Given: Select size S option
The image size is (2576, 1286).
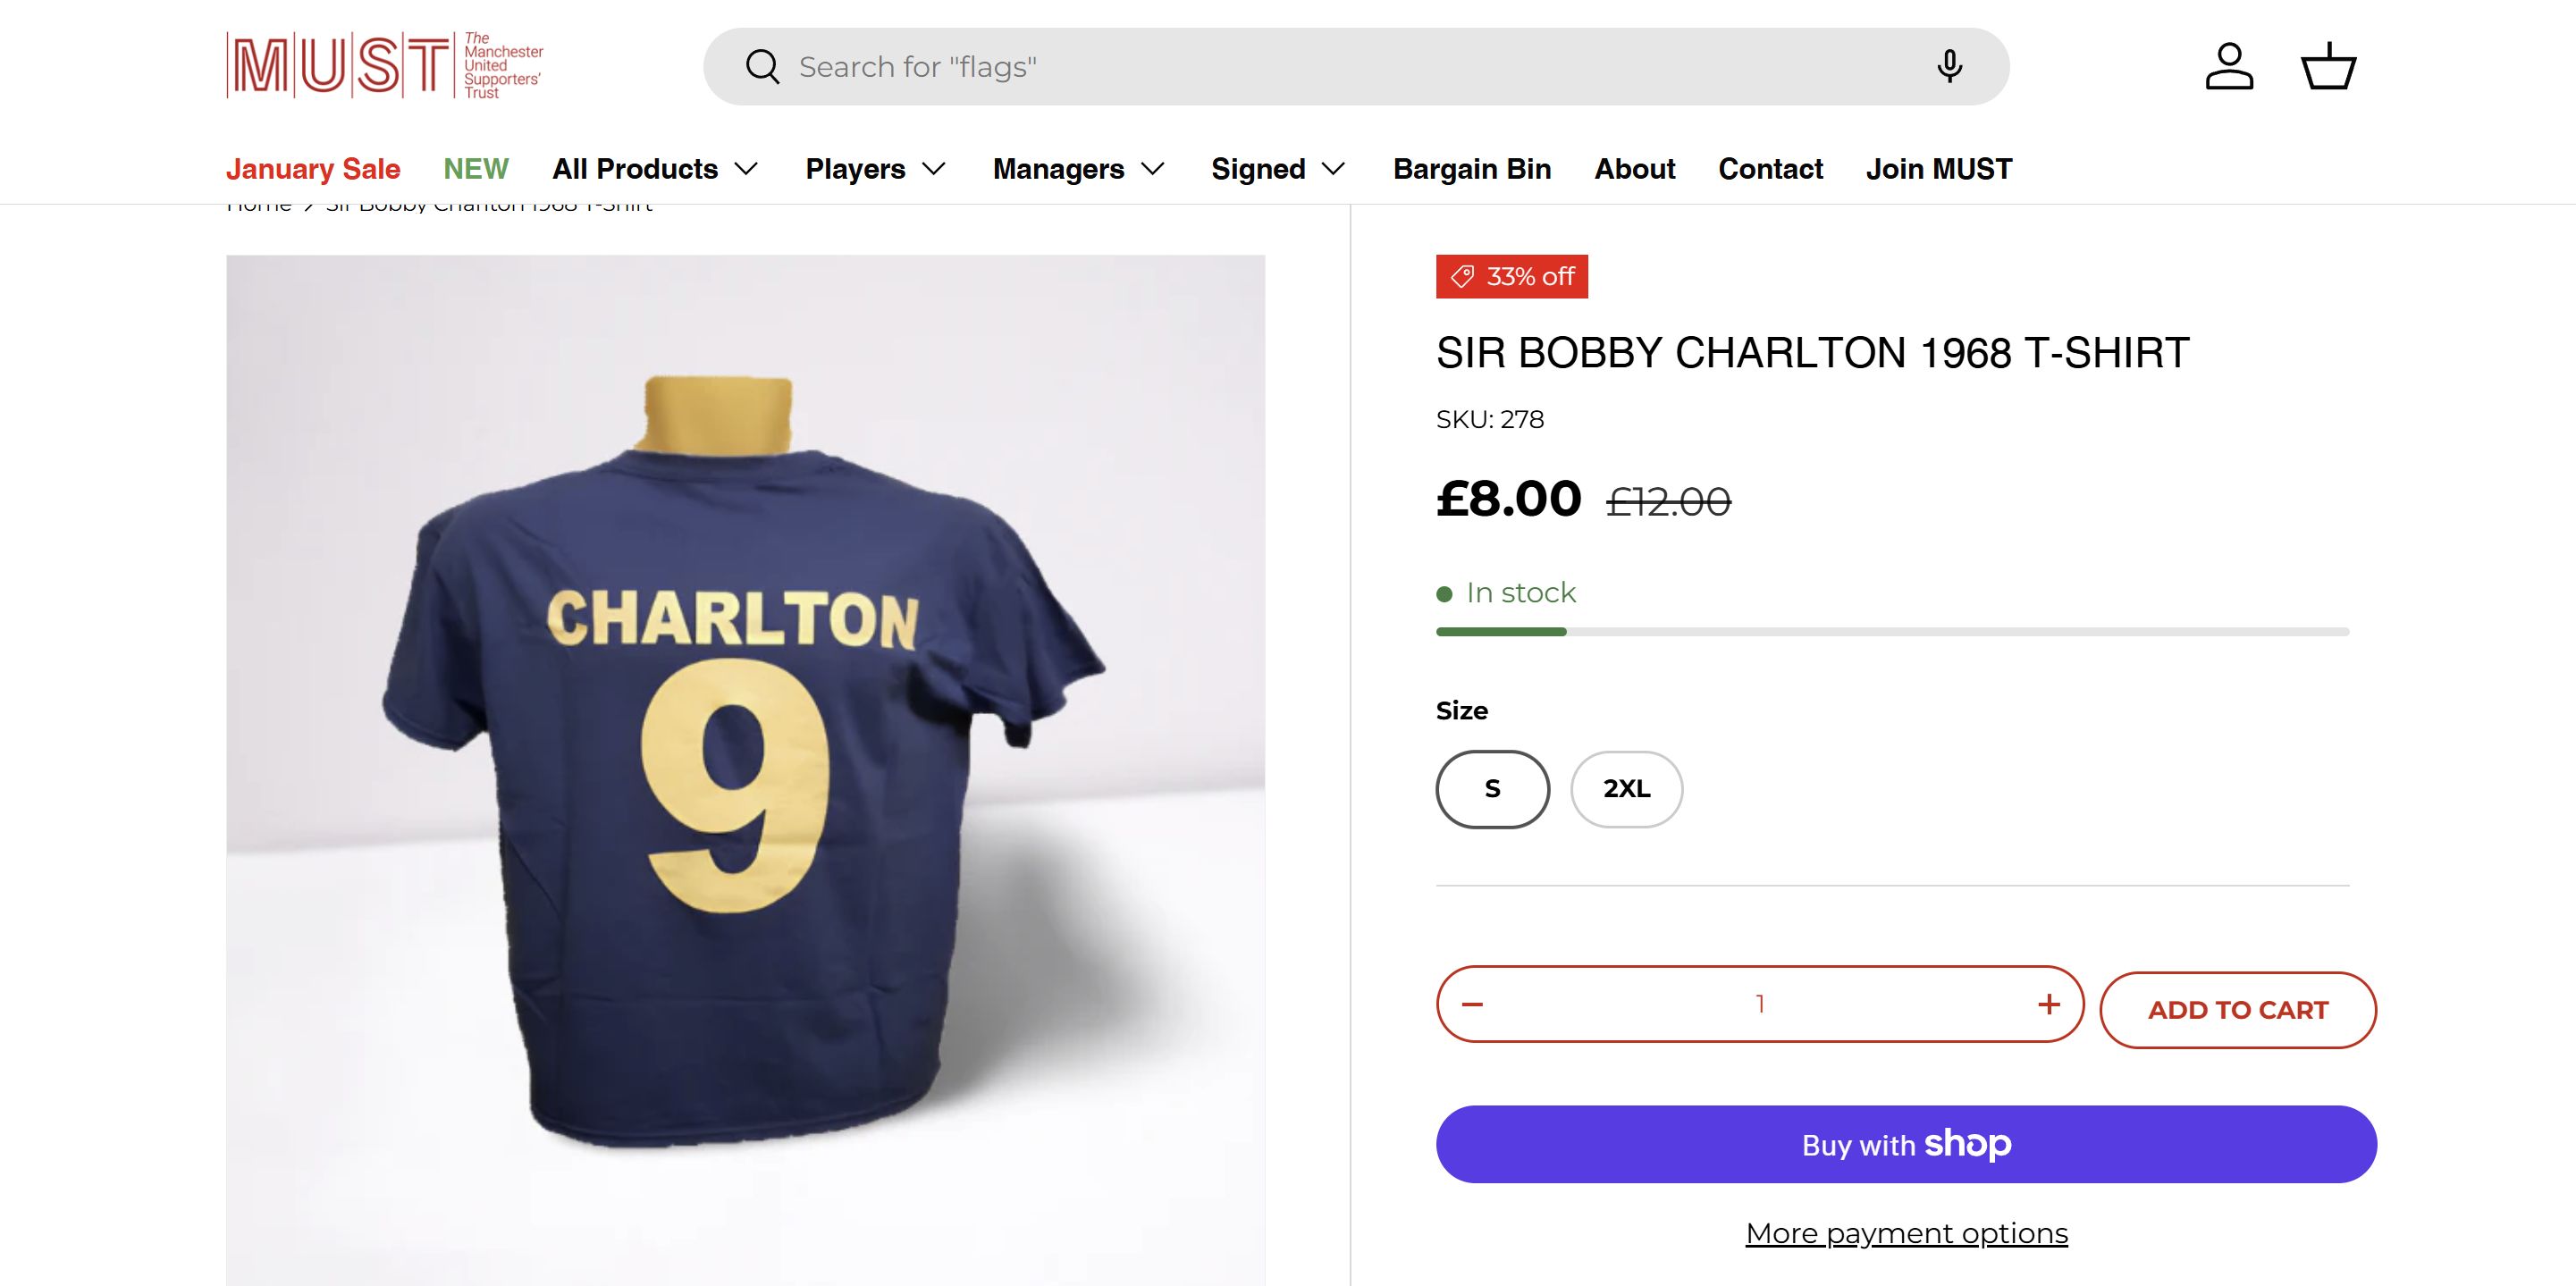Looking at the screenshot, I should 1492,789.
